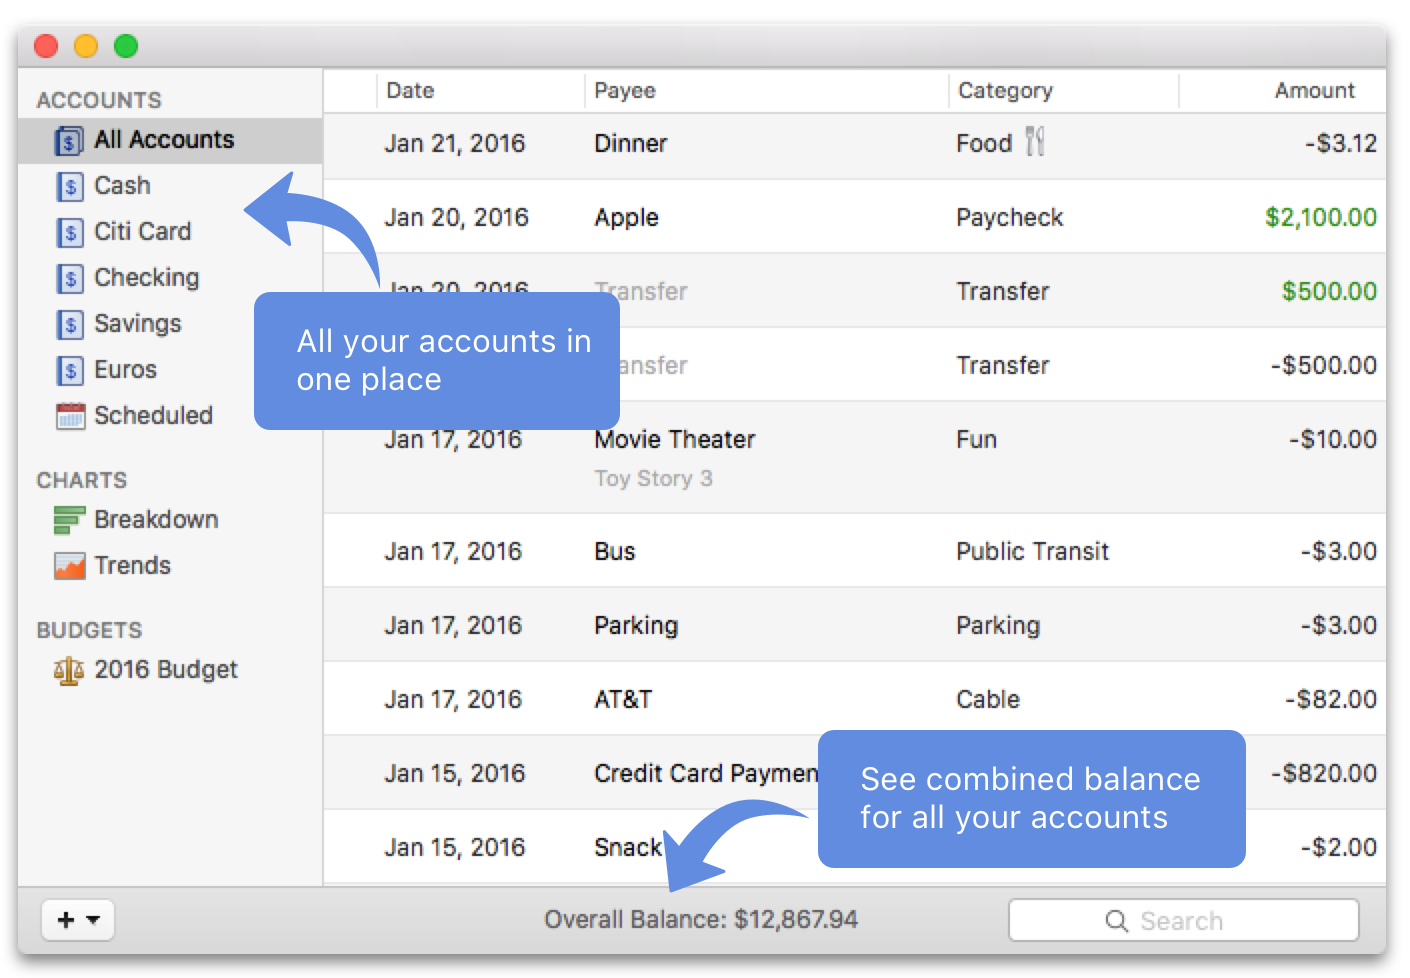Select the Credit Card Payment payee
Viewport: 1410px width, 978px height.
pos(706,774)
